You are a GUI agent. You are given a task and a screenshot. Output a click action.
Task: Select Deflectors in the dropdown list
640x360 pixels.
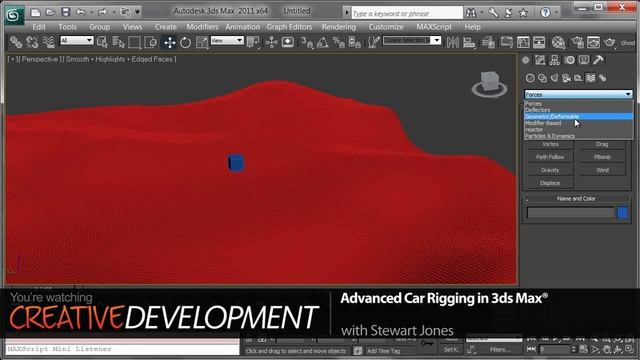pos(578,110)
